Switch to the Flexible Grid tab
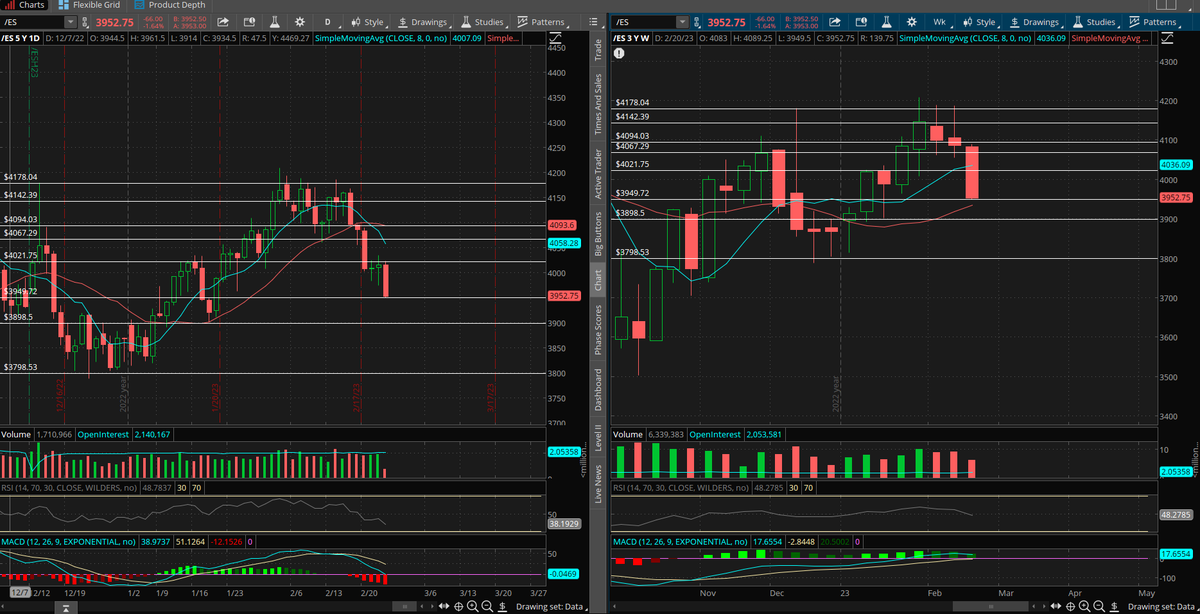1200x614 pixels. (x=89, y=5)
